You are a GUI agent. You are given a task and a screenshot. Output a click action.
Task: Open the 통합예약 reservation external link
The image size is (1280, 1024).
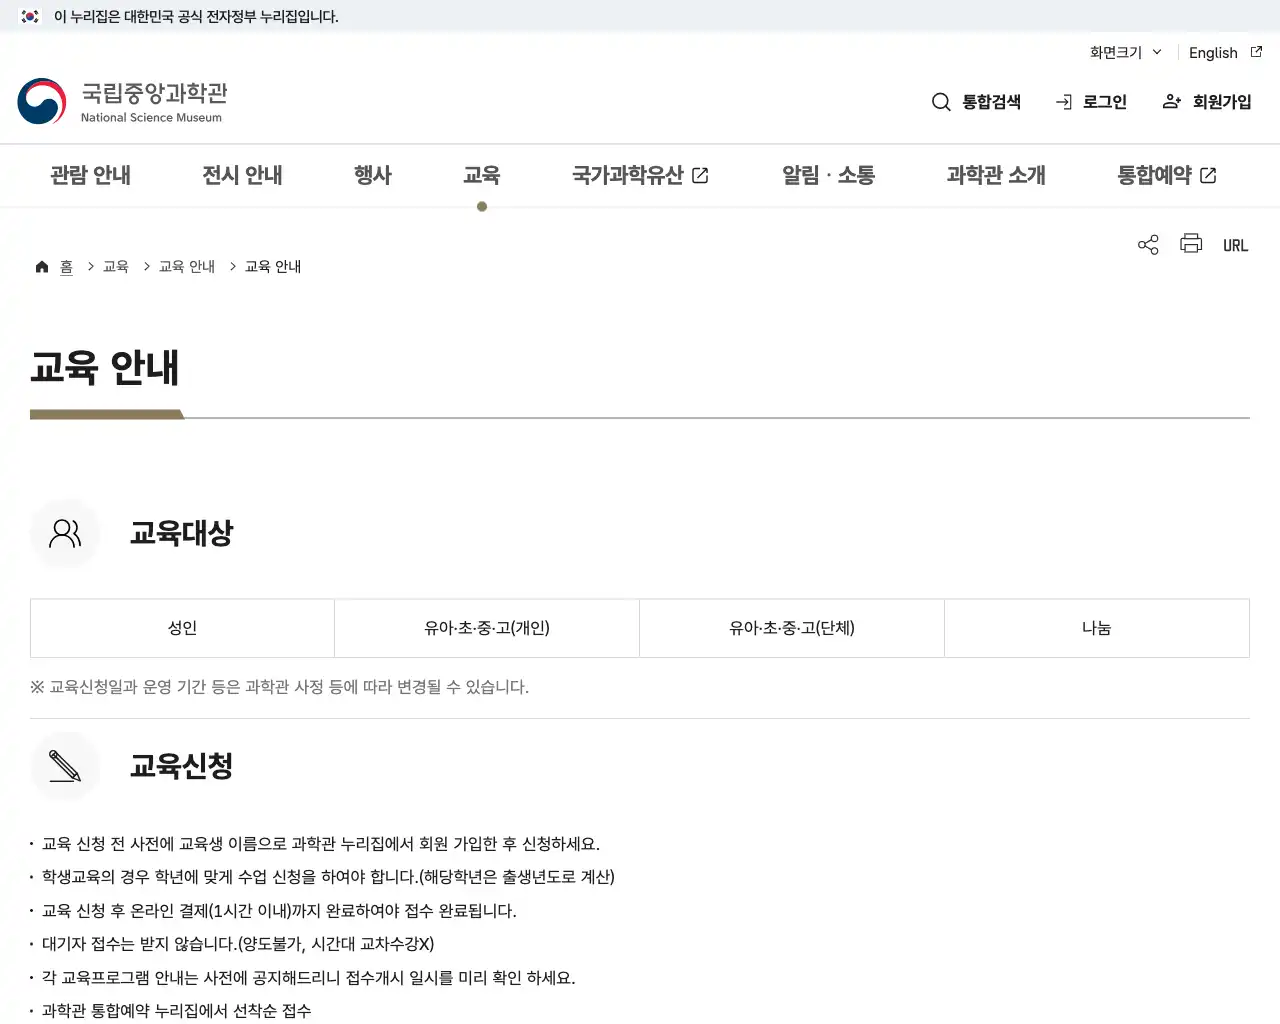1166,175
